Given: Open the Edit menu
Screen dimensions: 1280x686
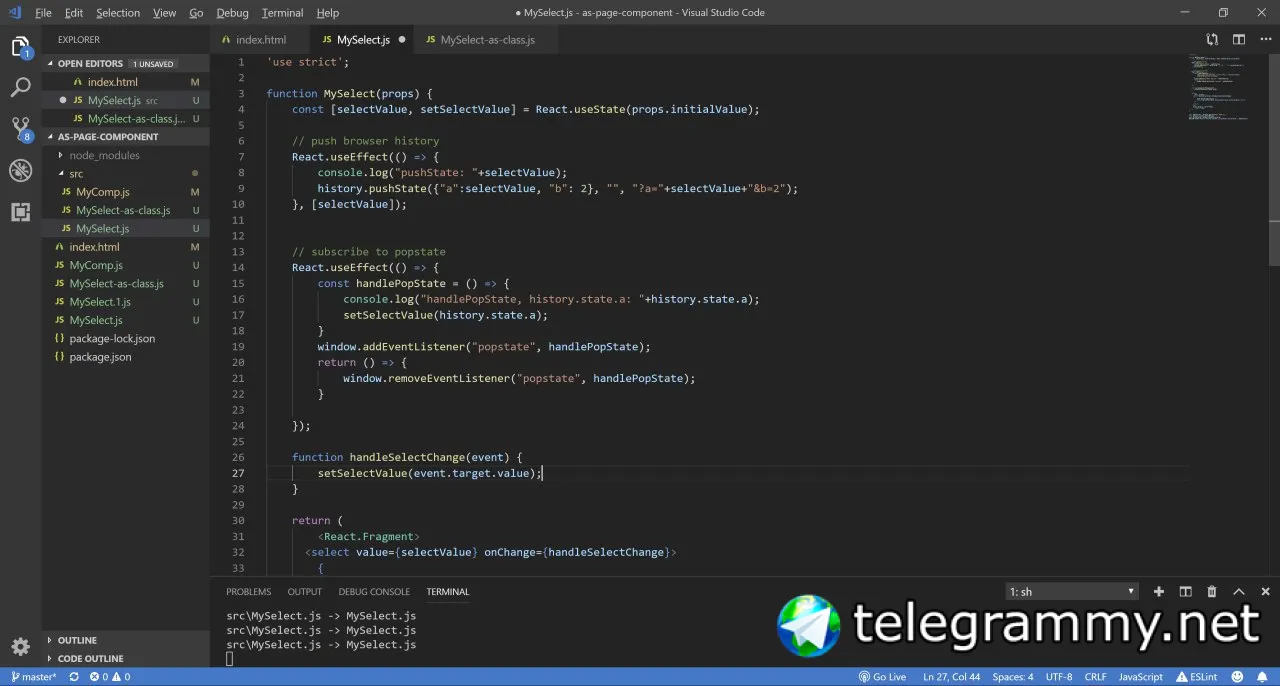Looking at the screenshot, I should tap(74, 13).
